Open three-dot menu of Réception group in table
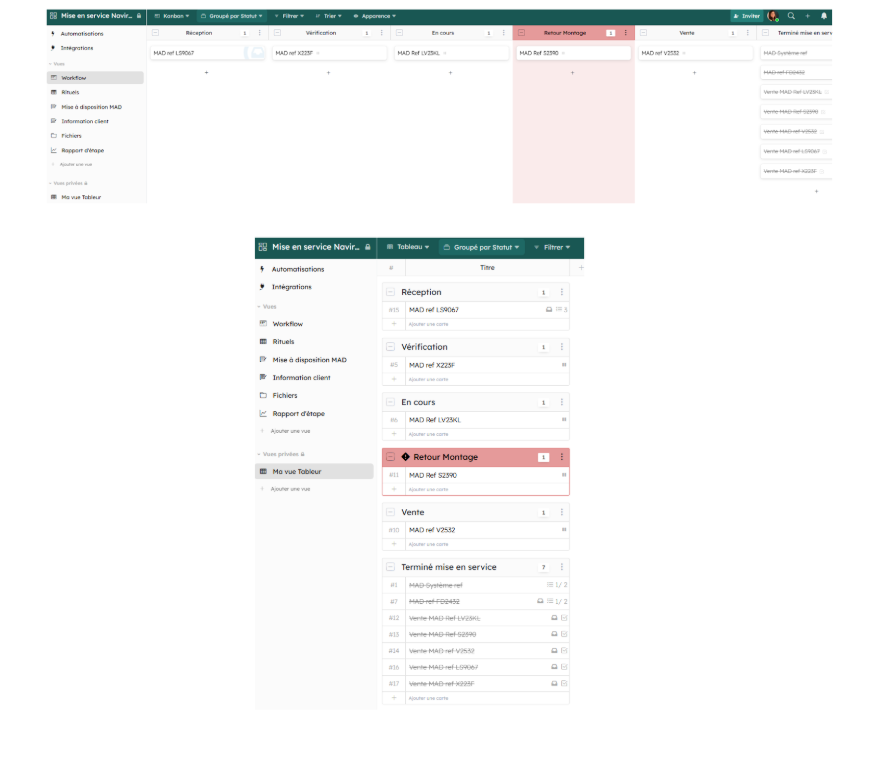The image size is (876, 765). [562, 292]
